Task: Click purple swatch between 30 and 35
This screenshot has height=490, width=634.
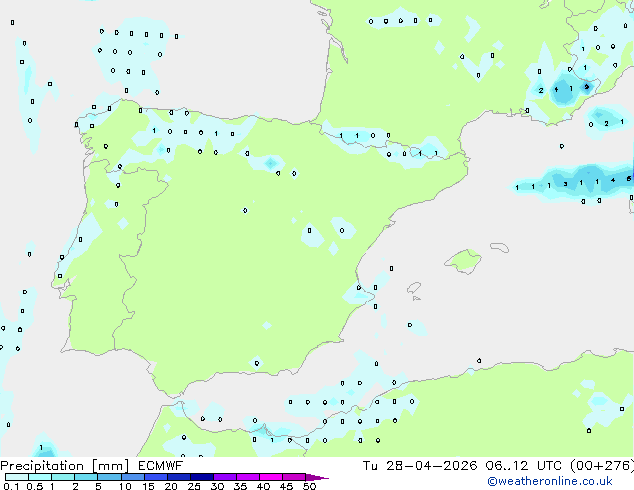Action: tap(225, 477)
